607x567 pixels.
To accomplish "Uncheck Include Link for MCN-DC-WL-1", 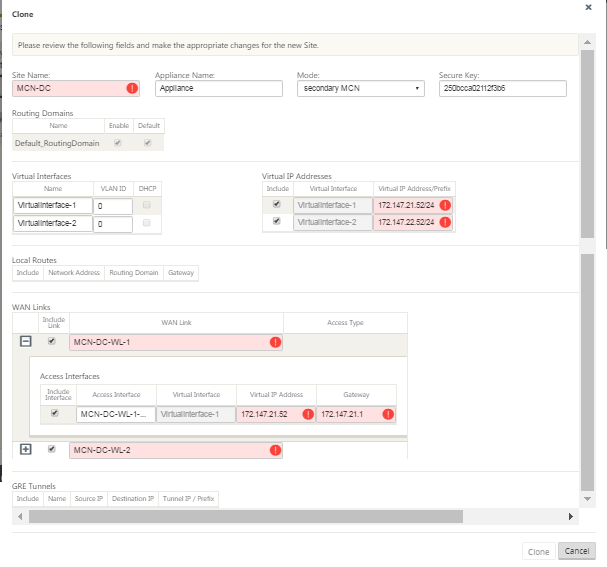I will [x=51, y=341].
